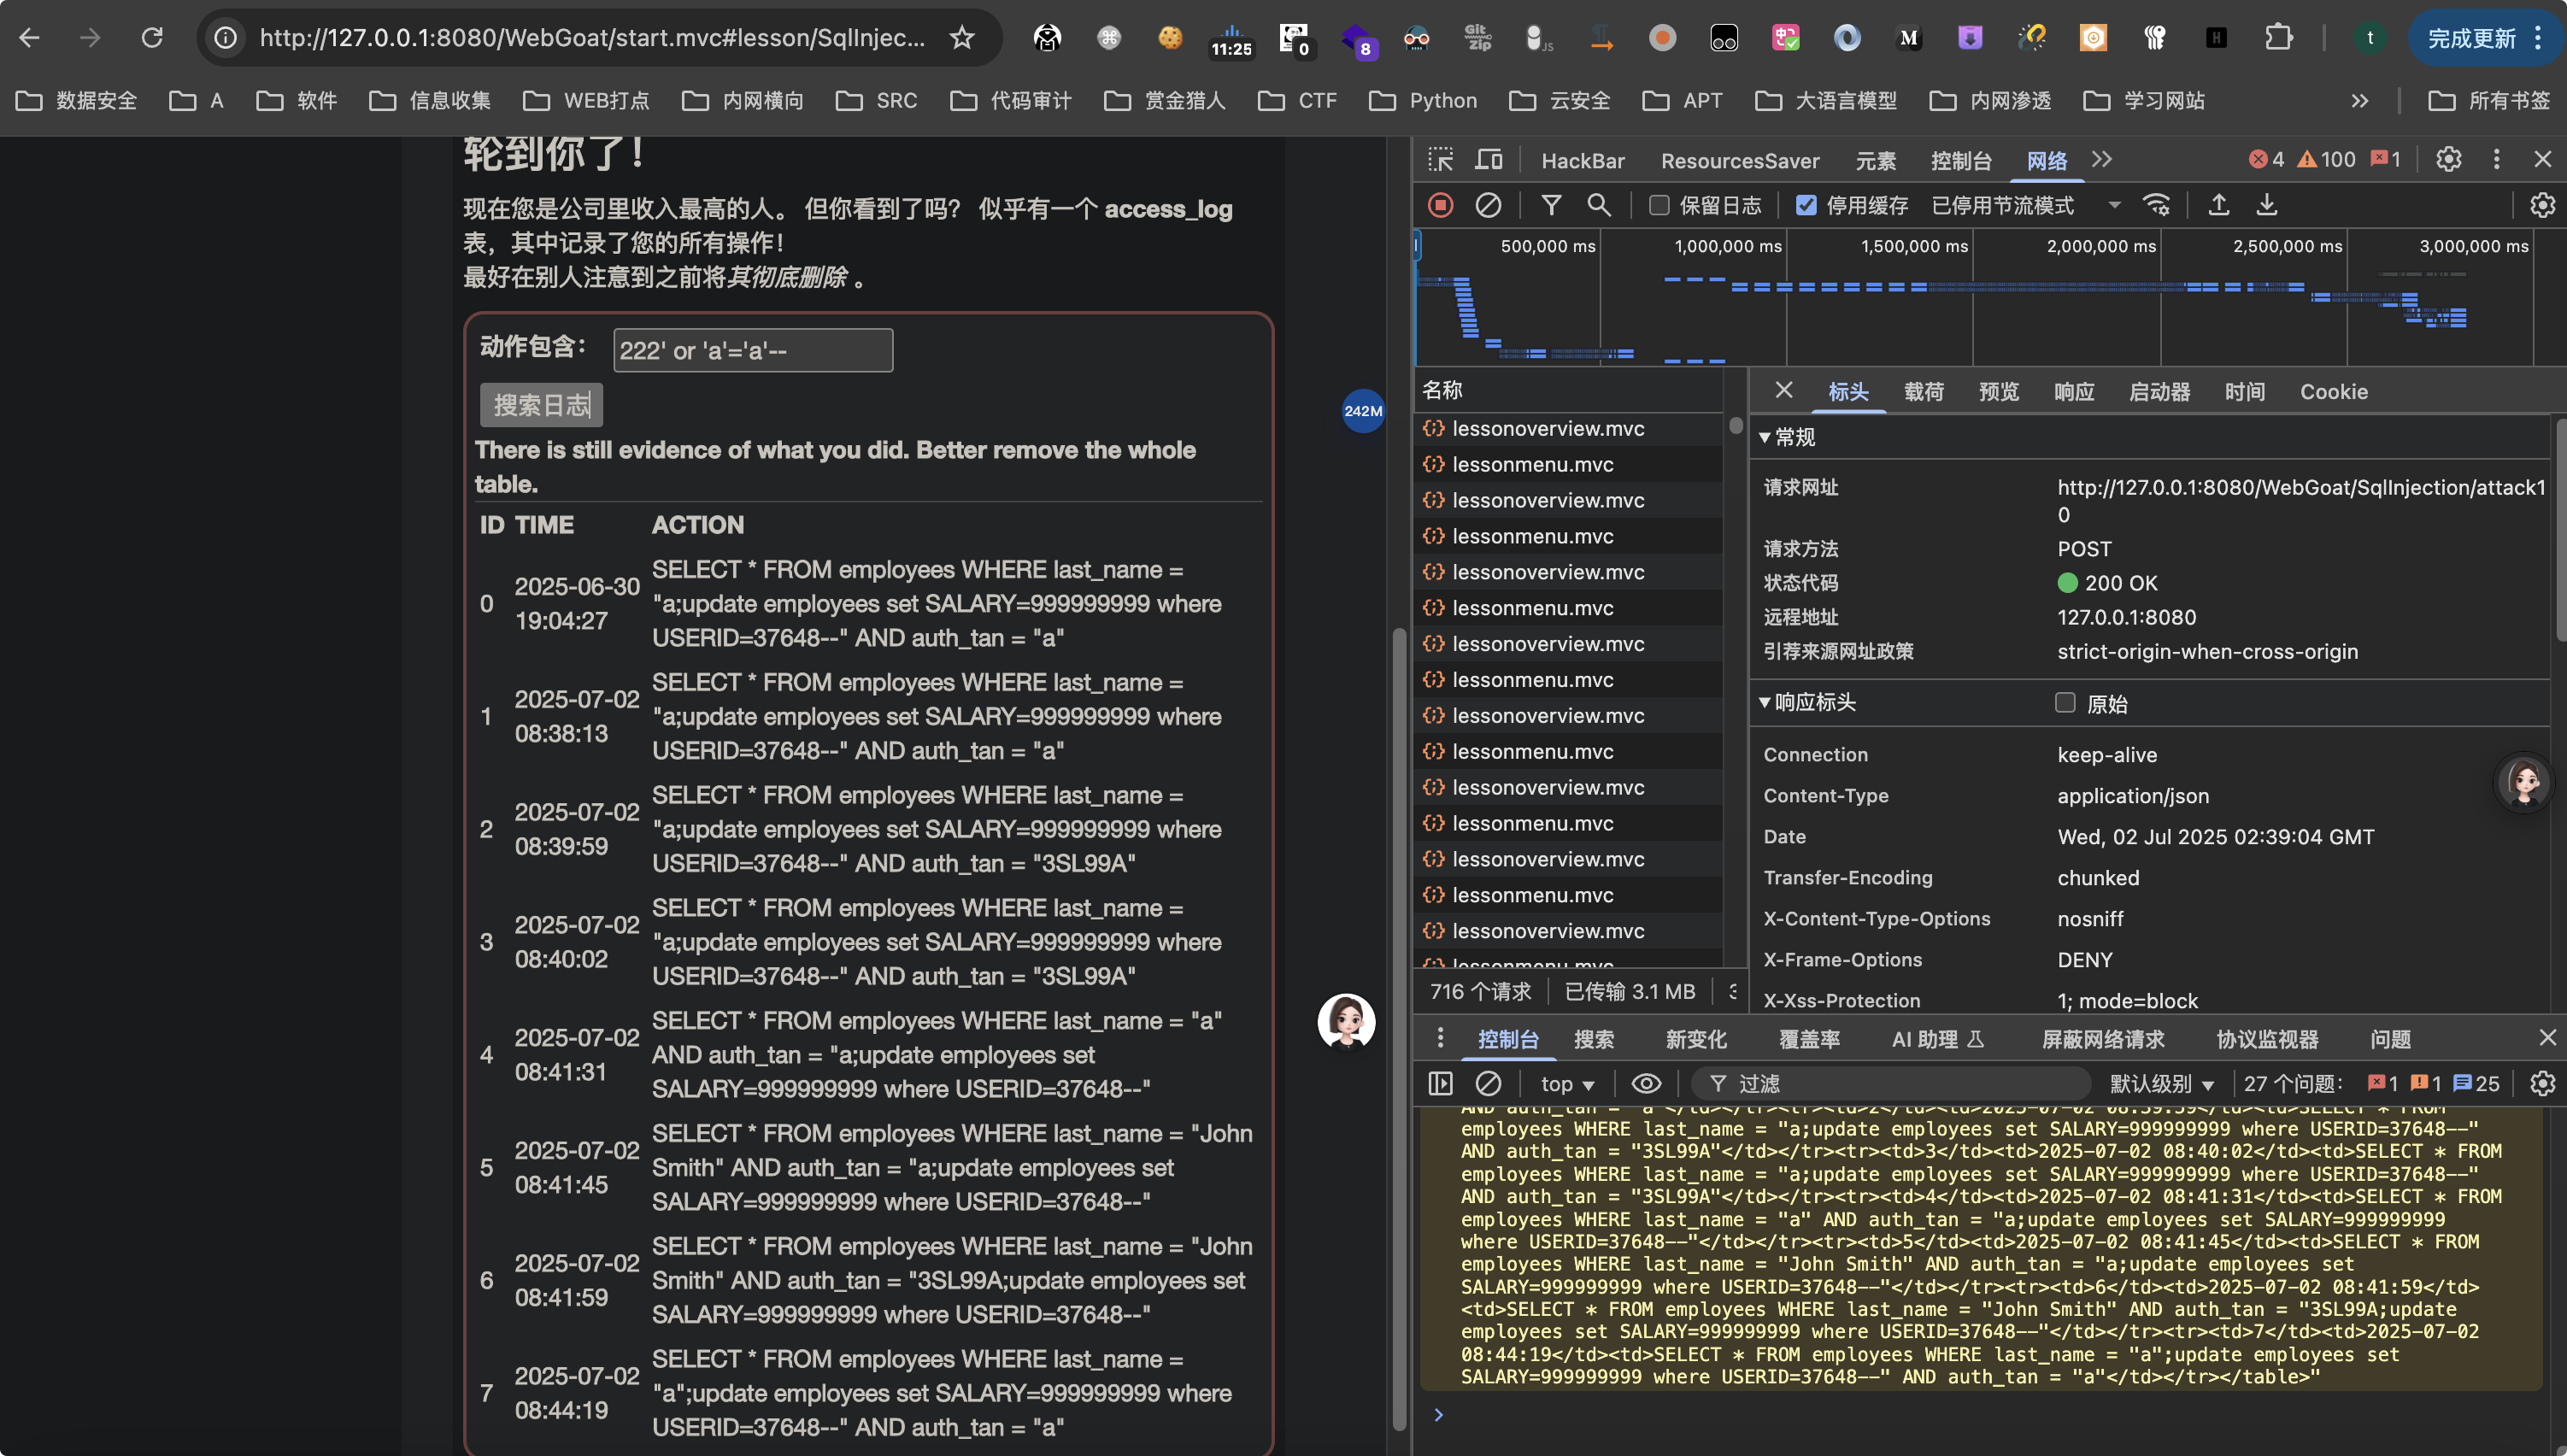Show more DevTools tabs chevron
The width and height of the screenshot is (2567, 1456).
tap(2102, 160)
